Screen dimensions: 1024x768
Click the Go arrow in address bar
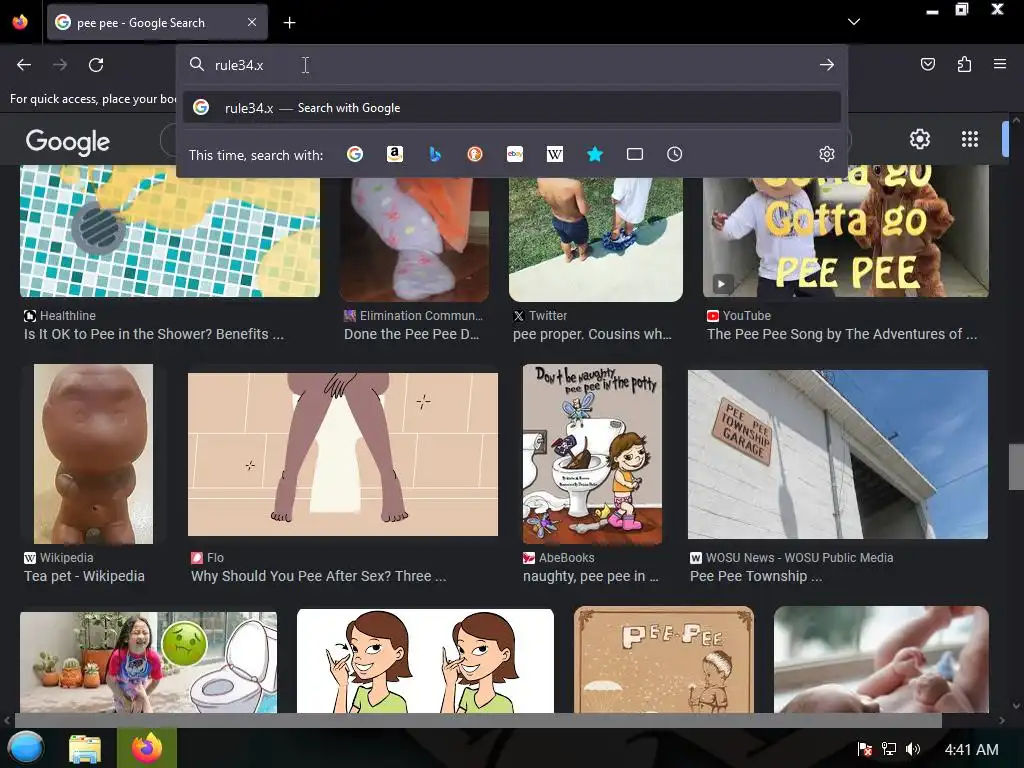pyautogui.click(x=827, y=65)
